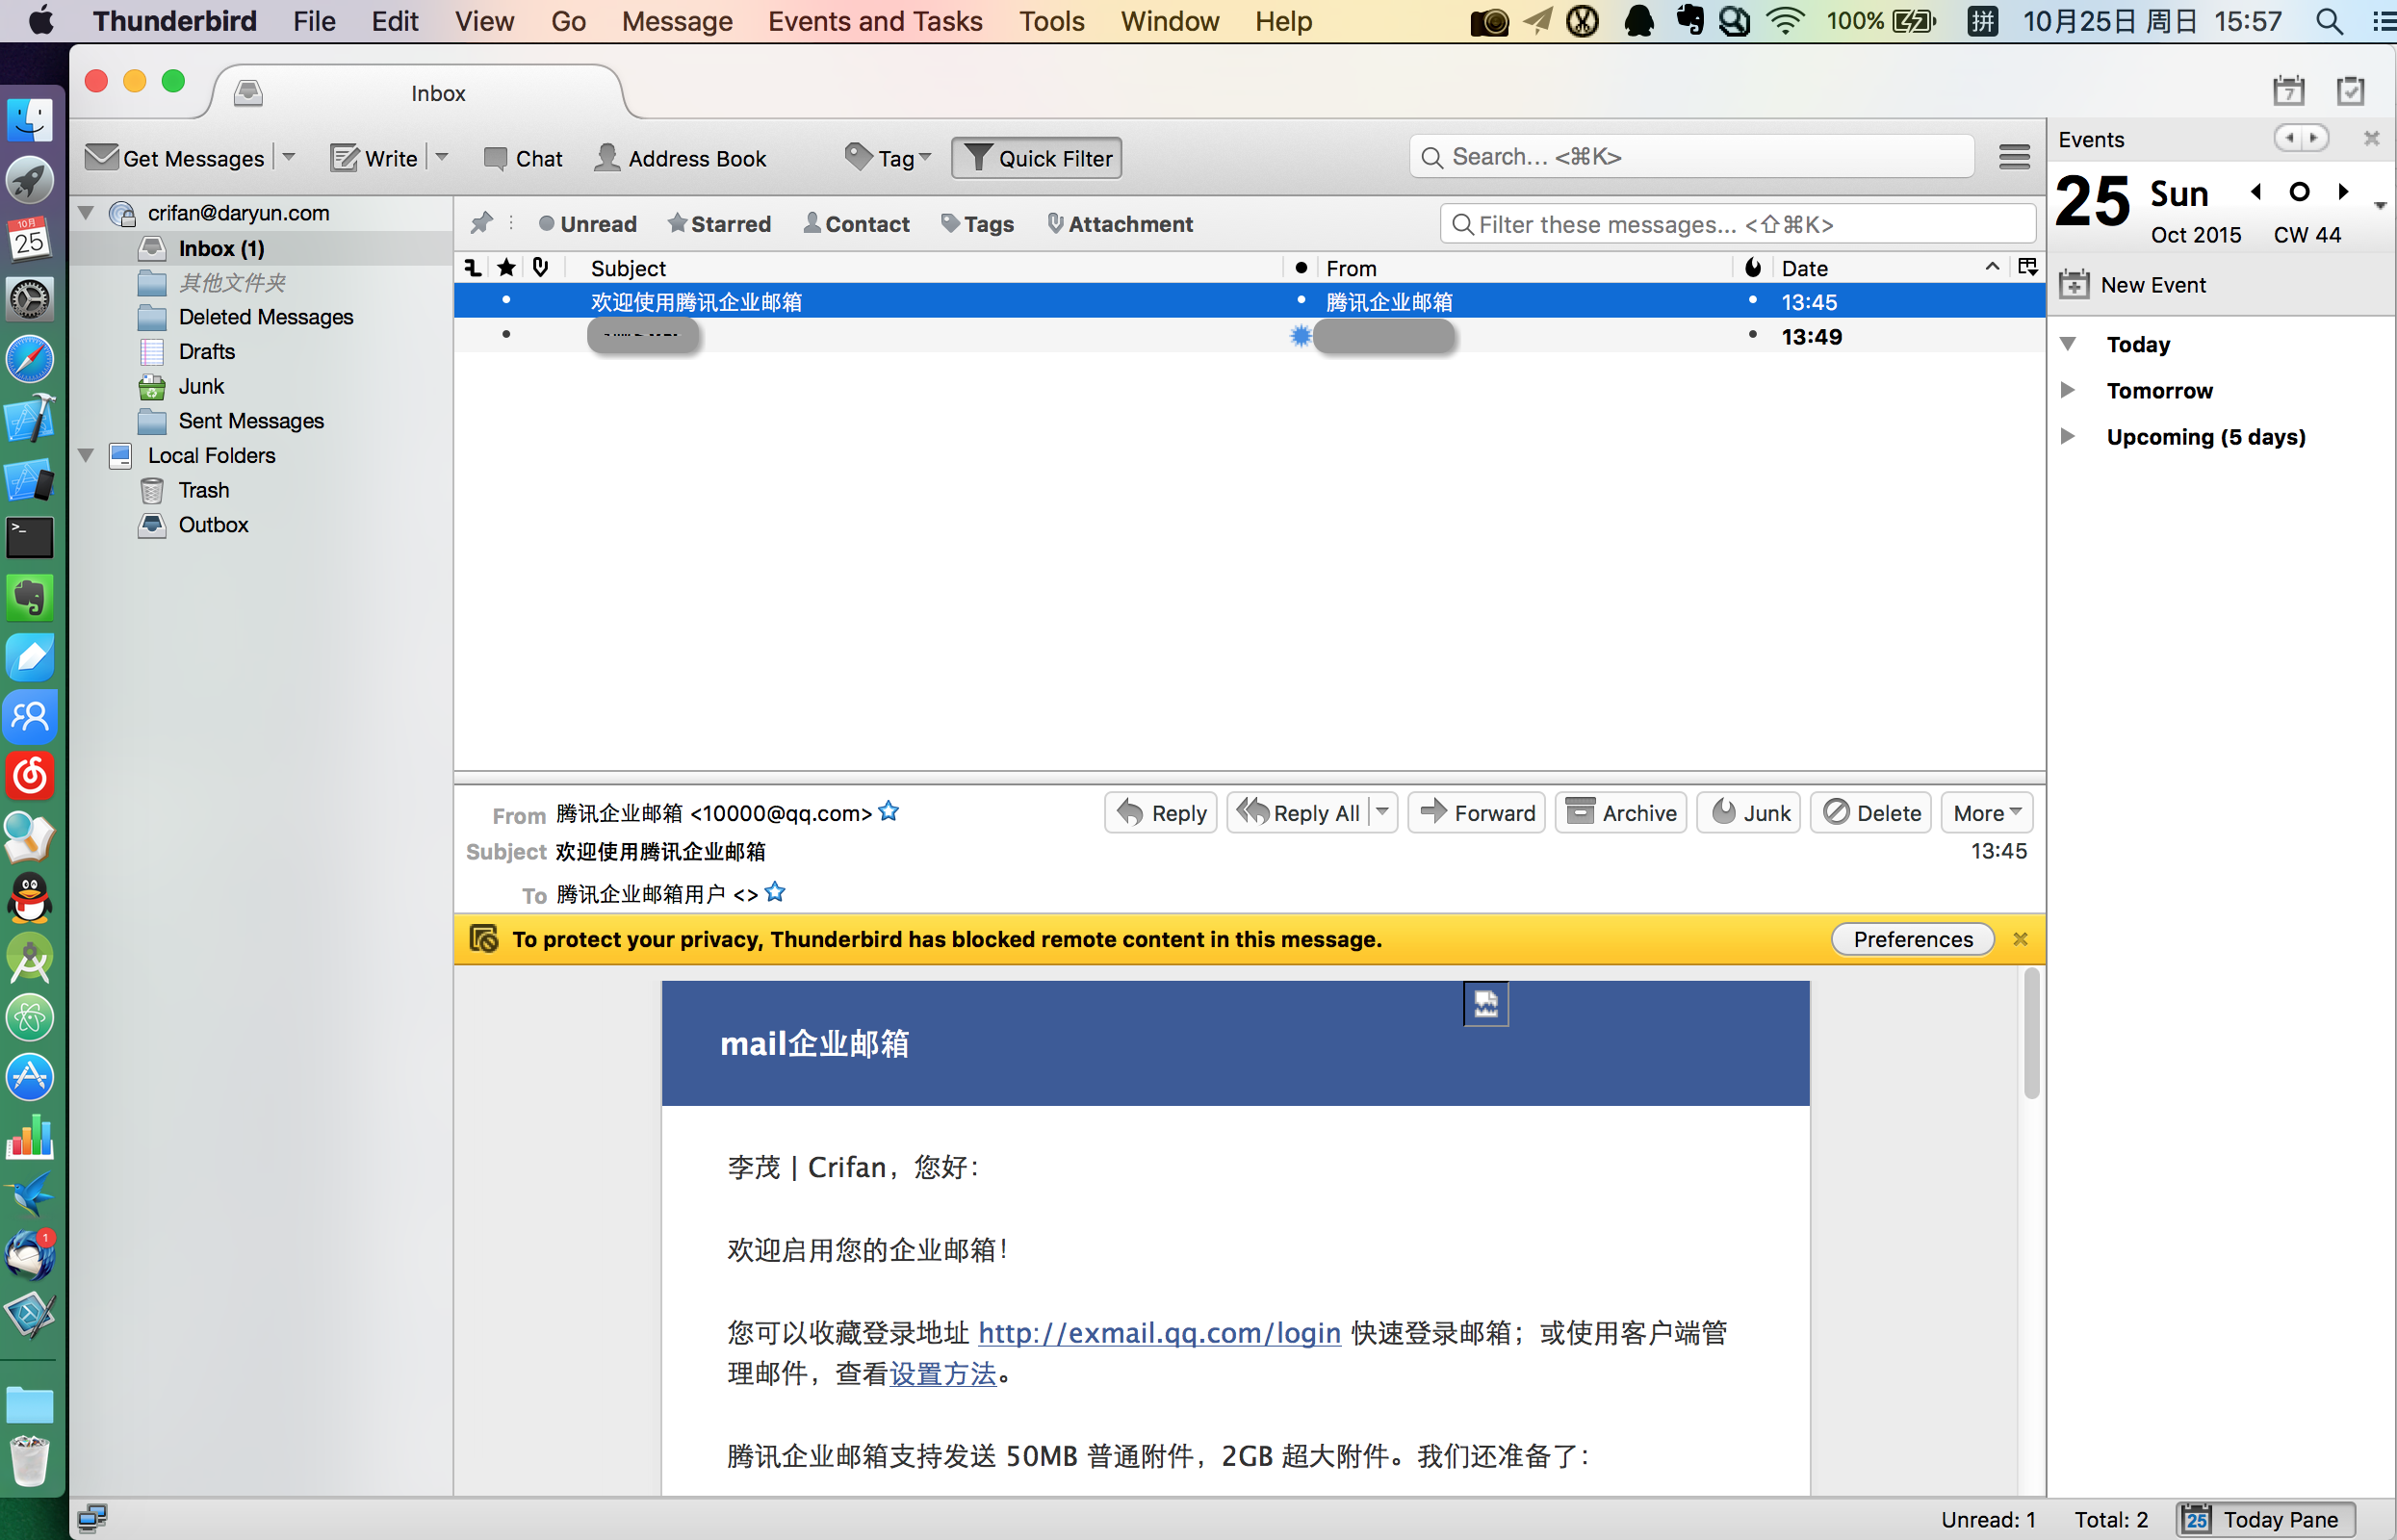
Task: Open the More actions dropdown
Action: coord(1986,812)
